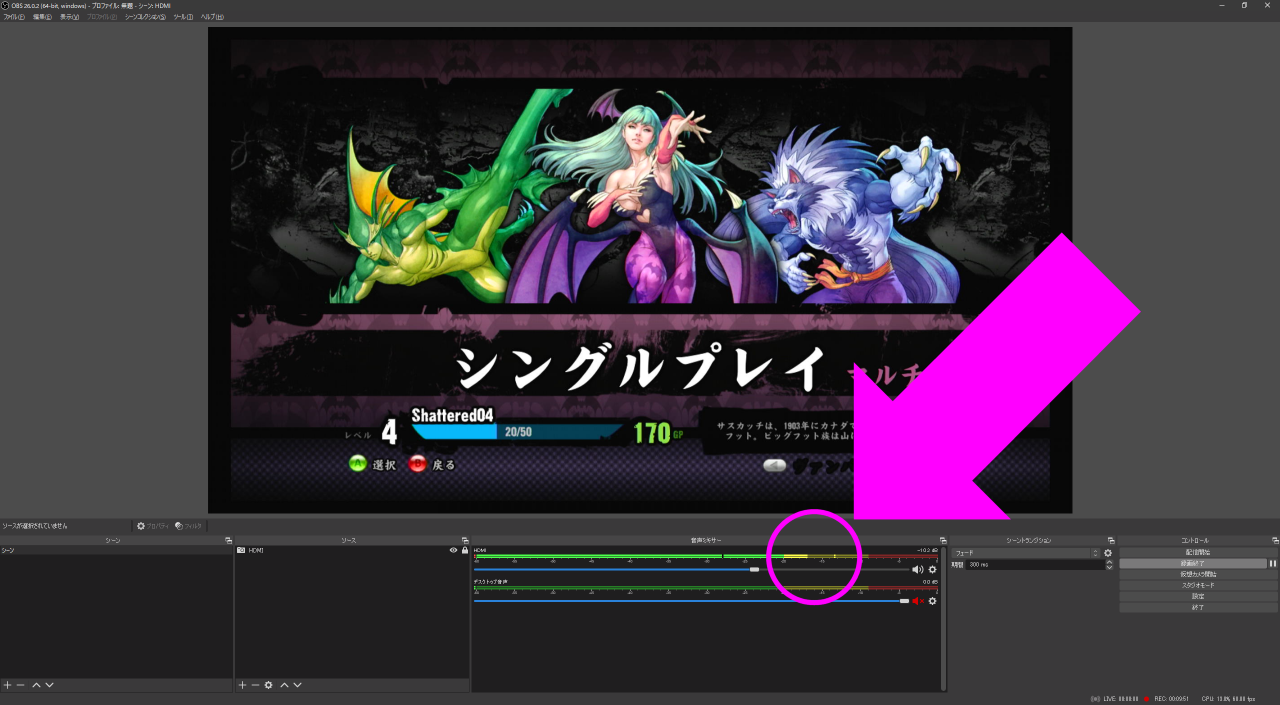Viewport: 1280px width, 705px height.
Task: Pop out the 音声ミキサー dock panel
Action: coord(942,540)
